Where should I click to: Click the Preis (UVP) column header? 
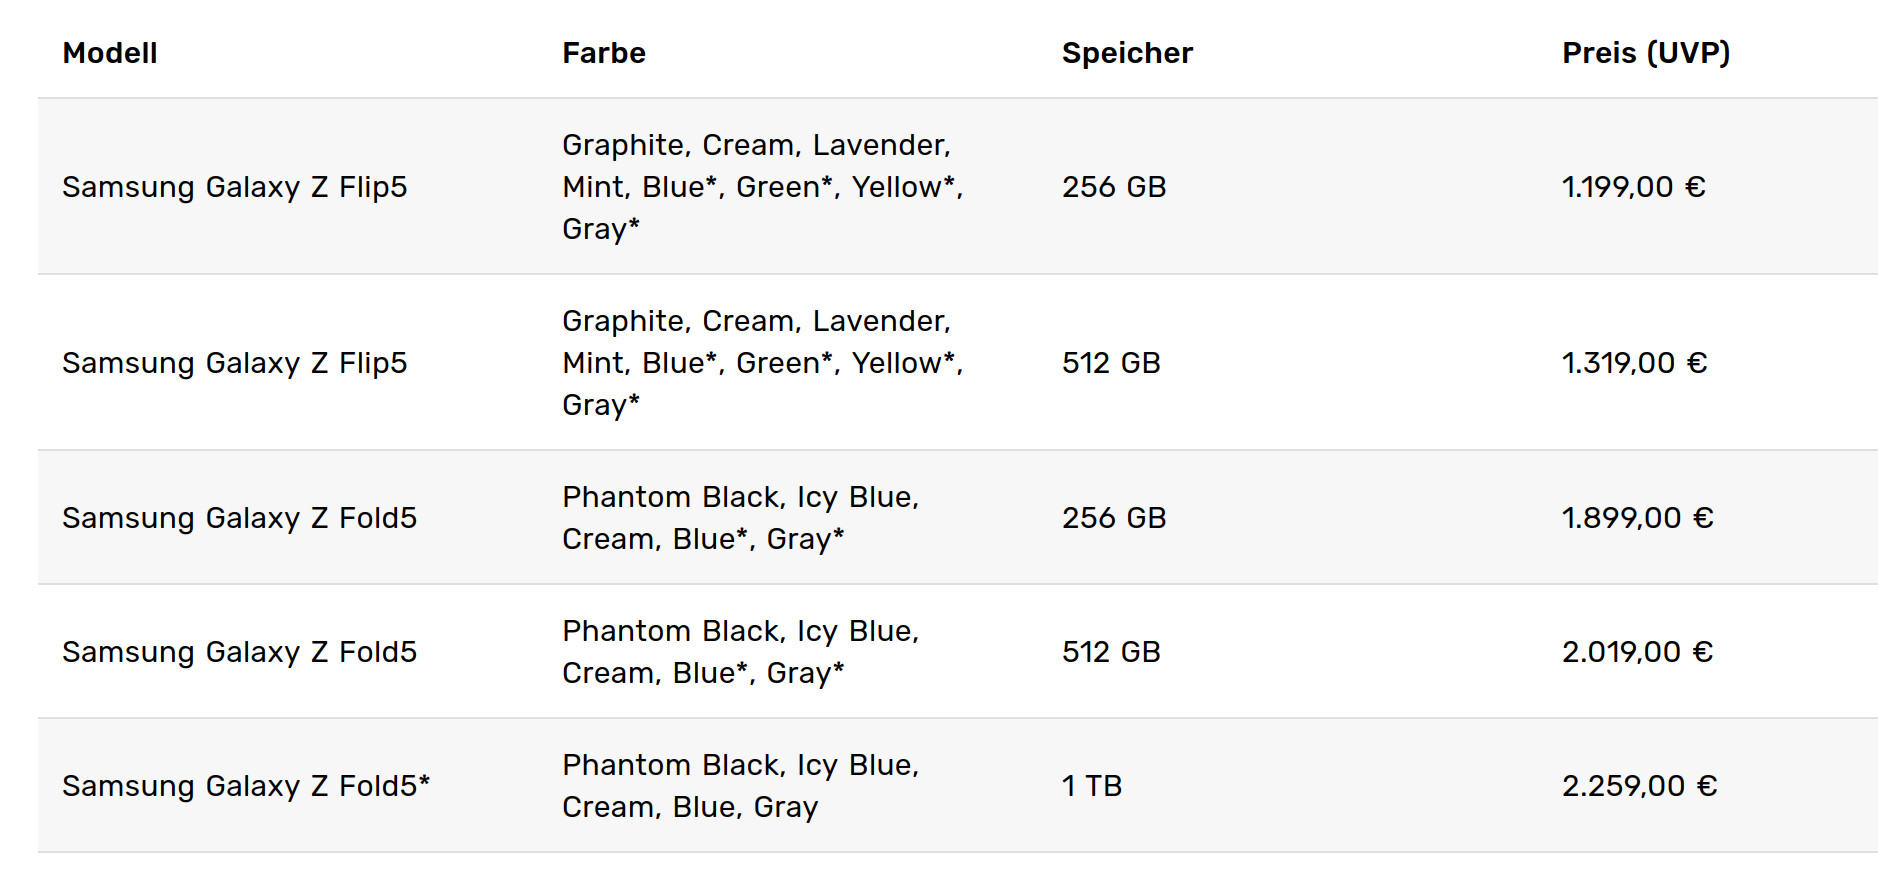pos(1646,53)
